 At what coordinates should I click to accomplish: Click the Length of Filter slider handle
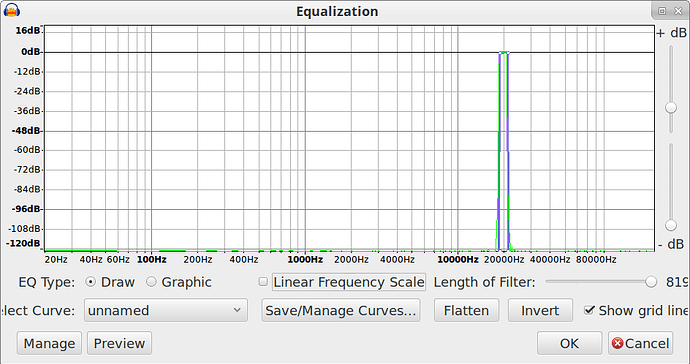click(651, 282)
